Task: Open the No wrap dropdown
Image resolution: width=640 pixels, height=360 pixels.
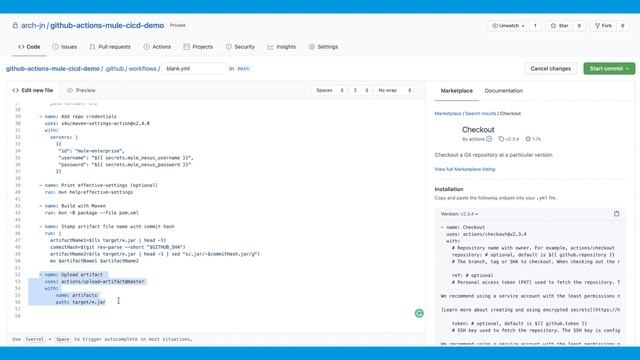Action: (394, 90)
